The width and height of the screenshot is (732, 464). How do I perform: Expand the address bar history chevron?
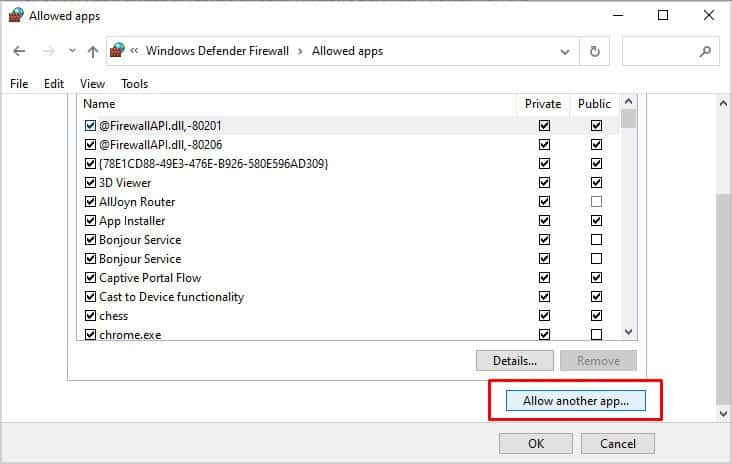565,51
